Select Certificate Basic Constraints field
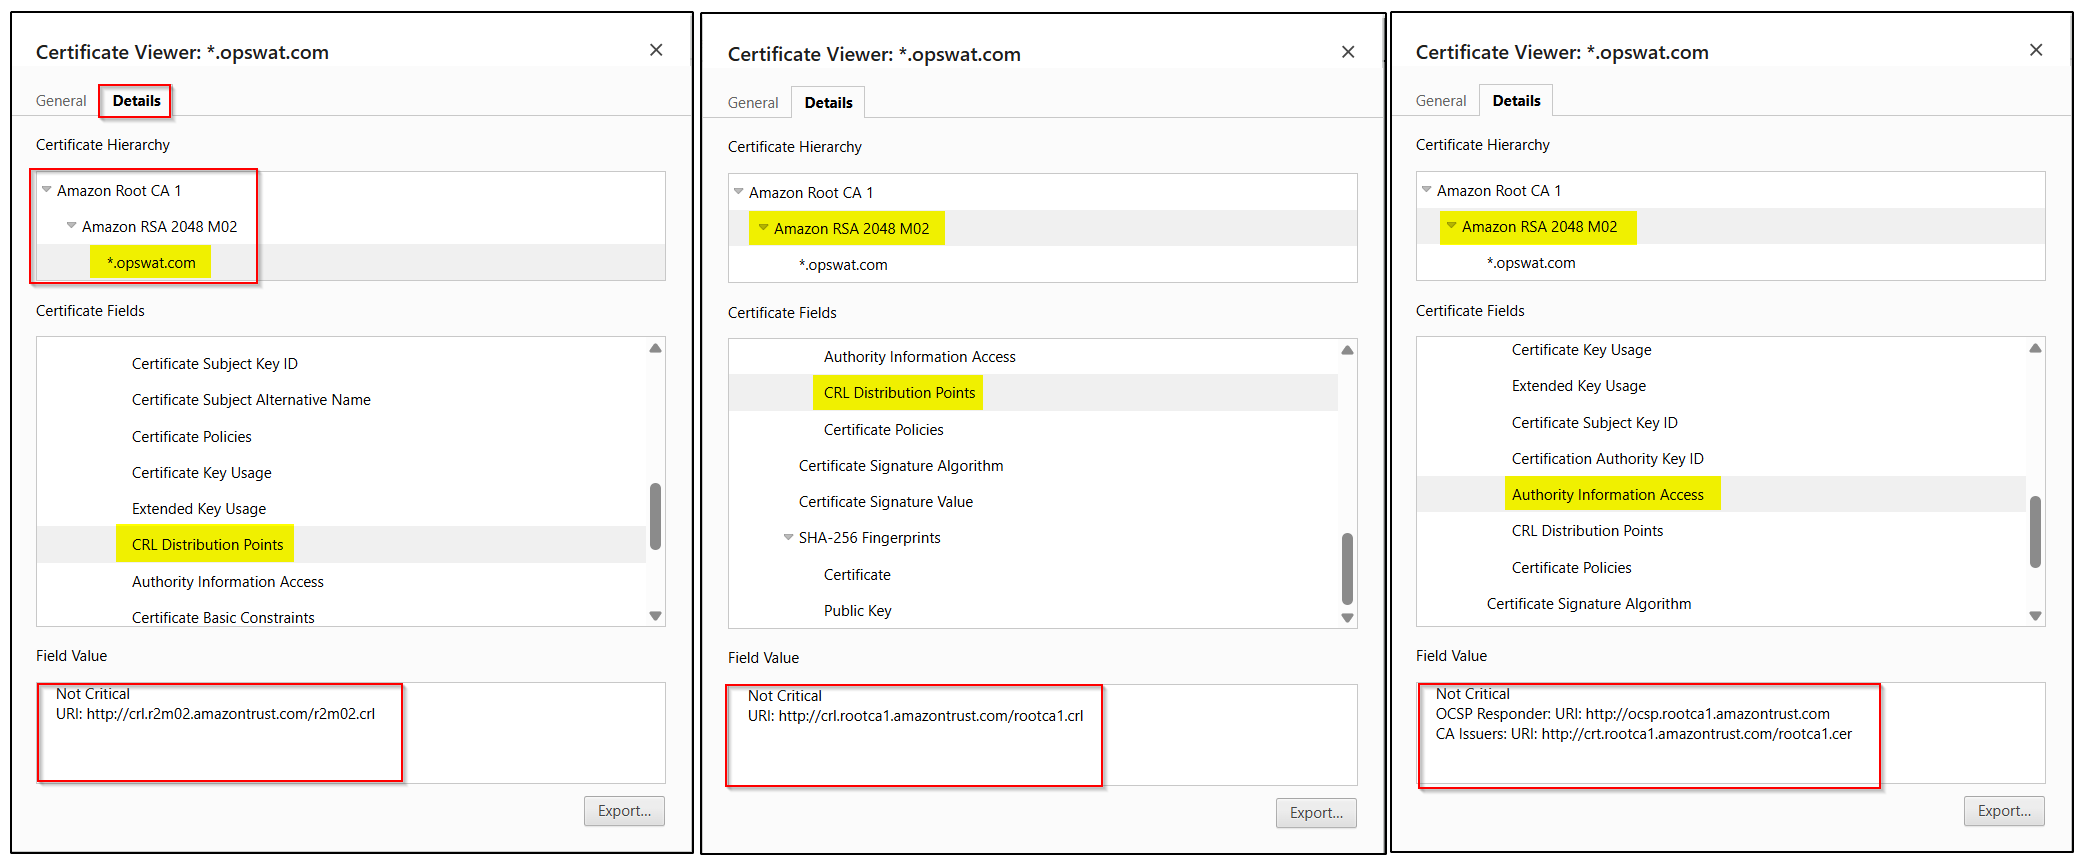Image resolution: width=2087 pixels, height=864 pixels. pyautogui.click(x=223, y=617)
